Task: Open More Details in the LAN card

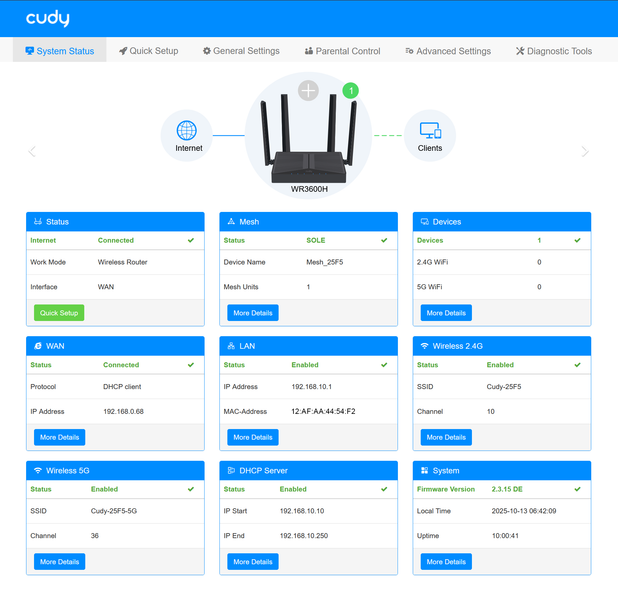Action: [x=253, y=437]
